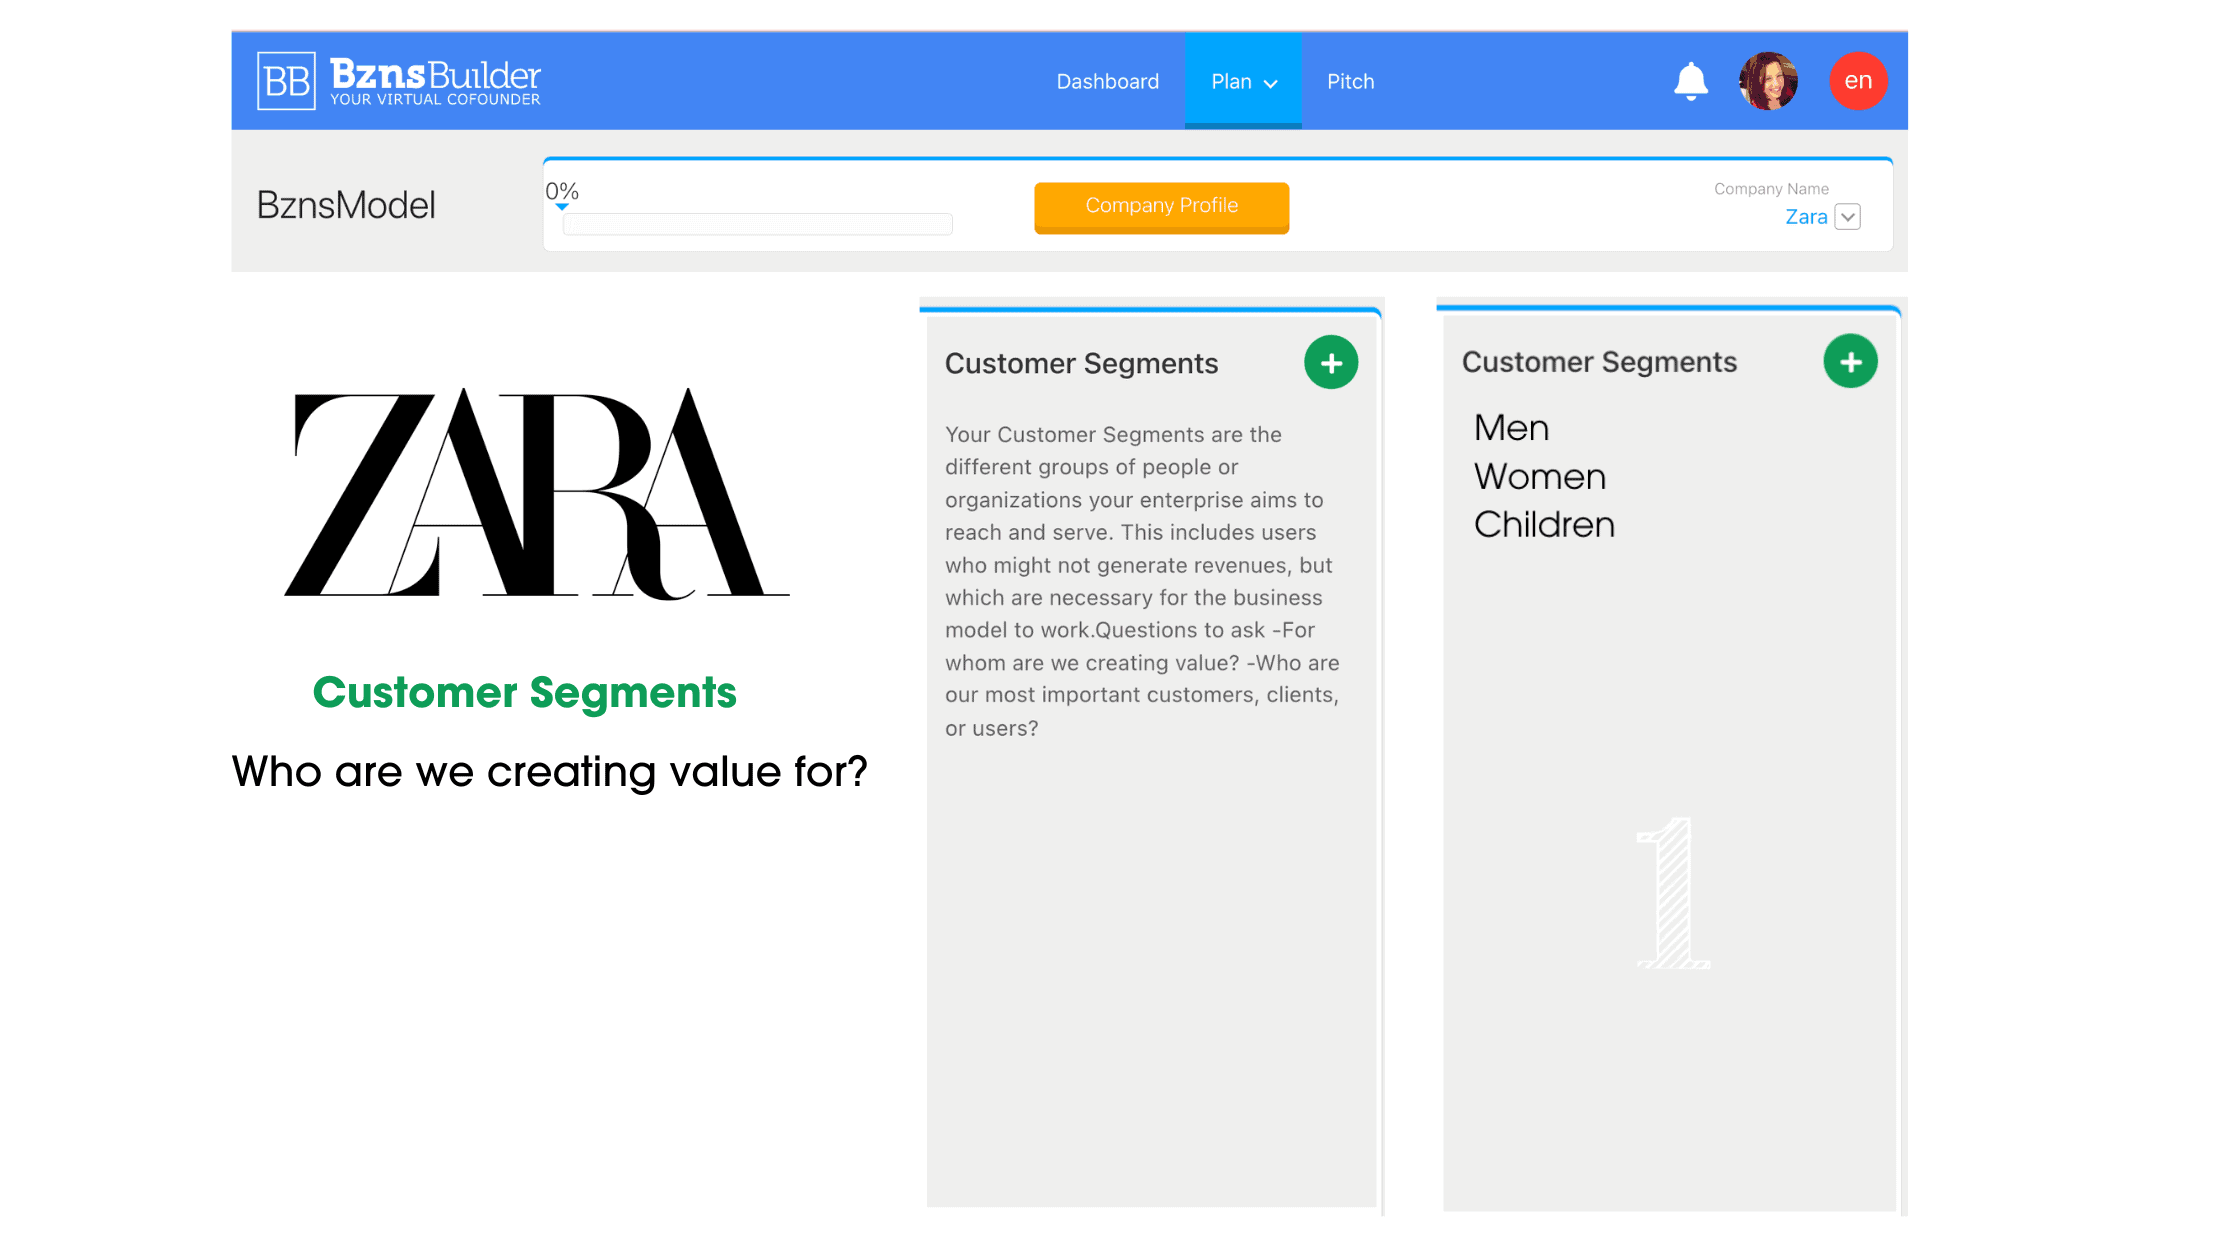Click the Company Profile button
The width and height of the screenshot is (2240, 1260).
coord(1163,206)
